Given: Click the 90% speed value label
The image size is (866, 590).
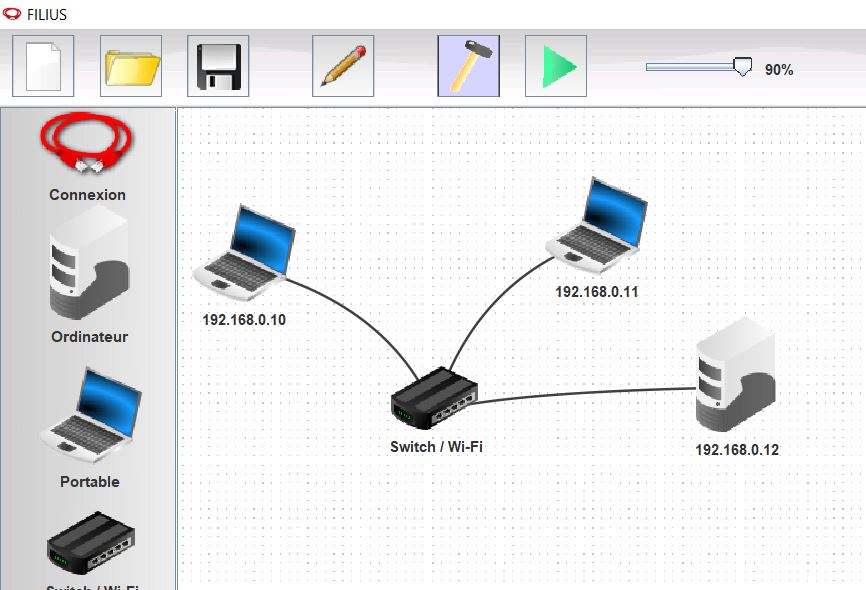Looking at the screenshot, I should tap(779, 70).
